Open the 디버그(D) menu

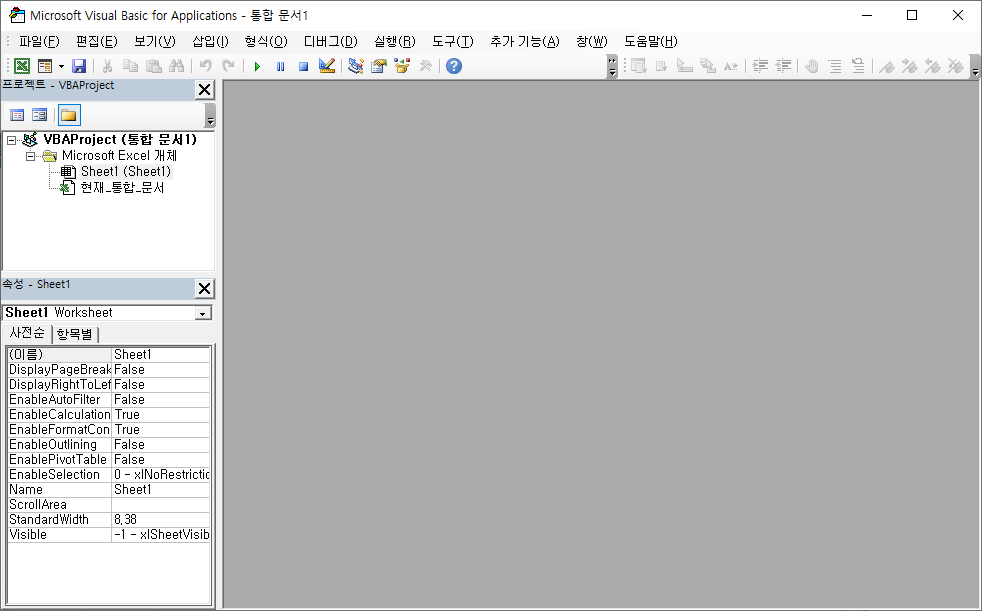[x=331, y=41]
